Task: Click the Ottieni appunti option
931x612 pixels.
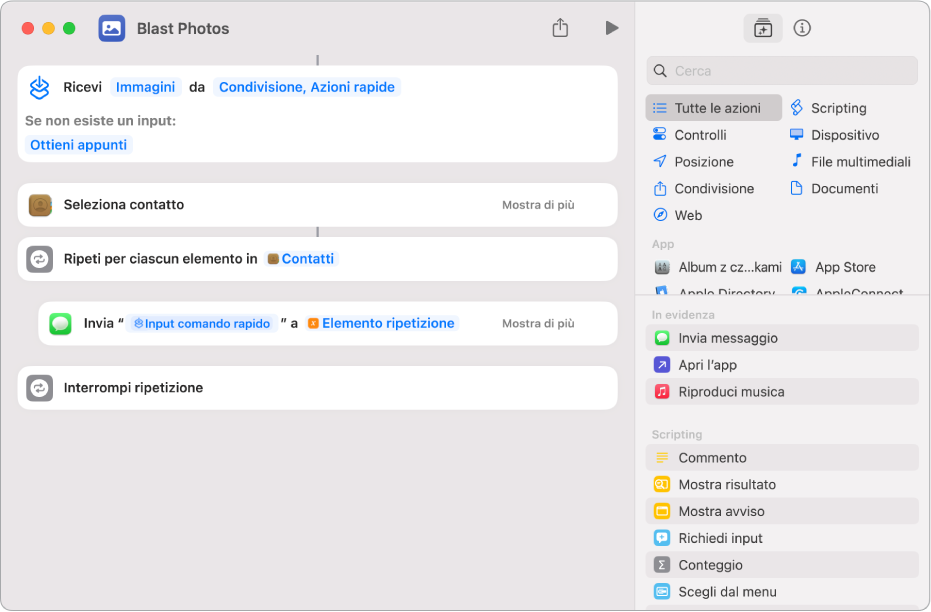Action: [x=79, y=145]
